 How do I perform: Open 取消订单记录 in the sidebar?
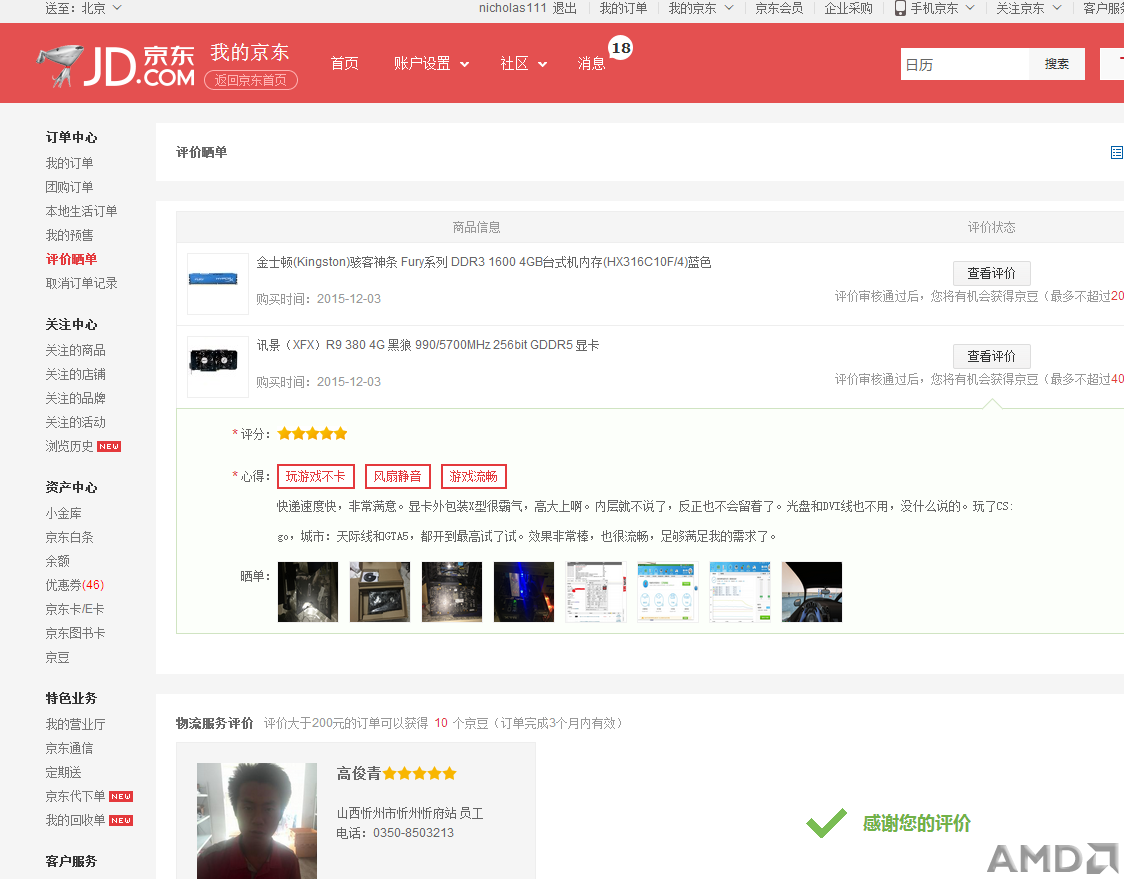point(81,283)
